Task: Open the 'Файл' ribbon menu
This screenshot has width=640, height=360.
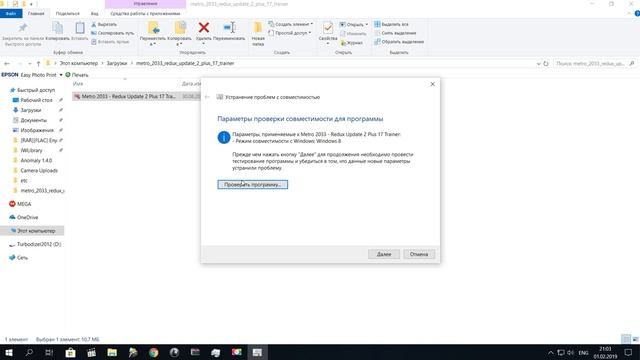Action: 11,13
